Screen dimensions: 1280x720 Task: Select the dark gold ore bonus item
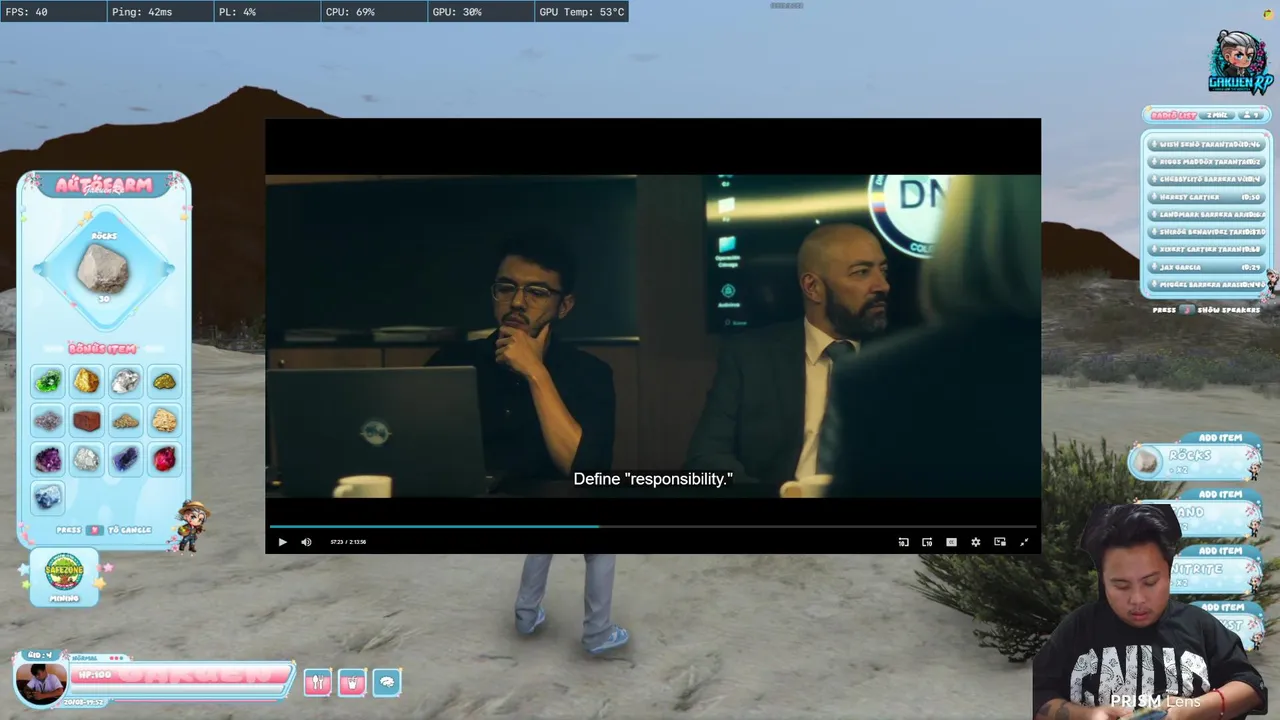click(164, 381)
